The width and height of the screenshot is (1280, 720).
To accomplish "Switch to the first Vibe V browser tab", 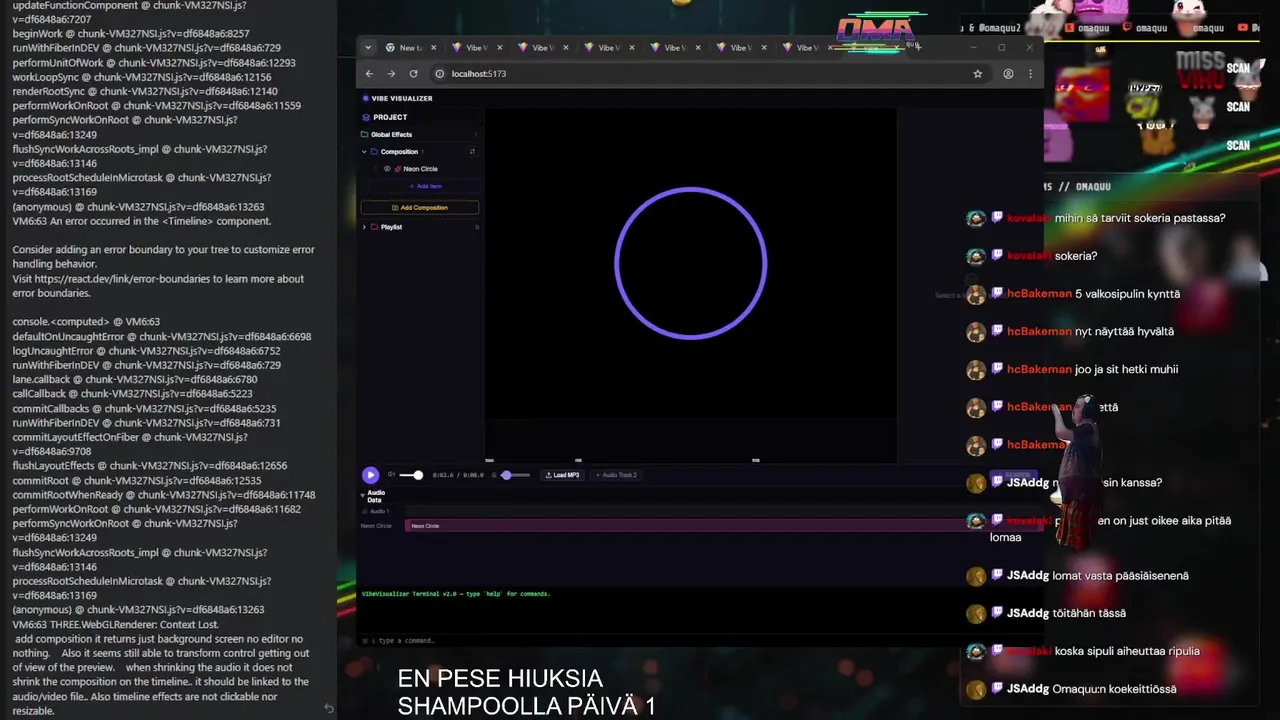I will pos(476,48).
